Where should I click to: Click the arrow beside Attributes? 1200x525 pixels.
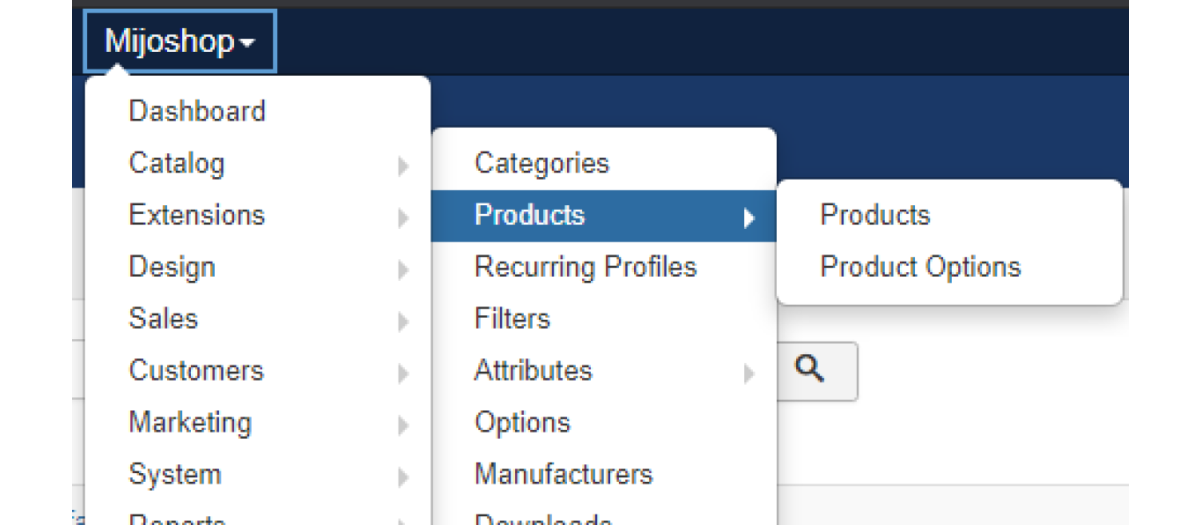(x=749, y=374)
